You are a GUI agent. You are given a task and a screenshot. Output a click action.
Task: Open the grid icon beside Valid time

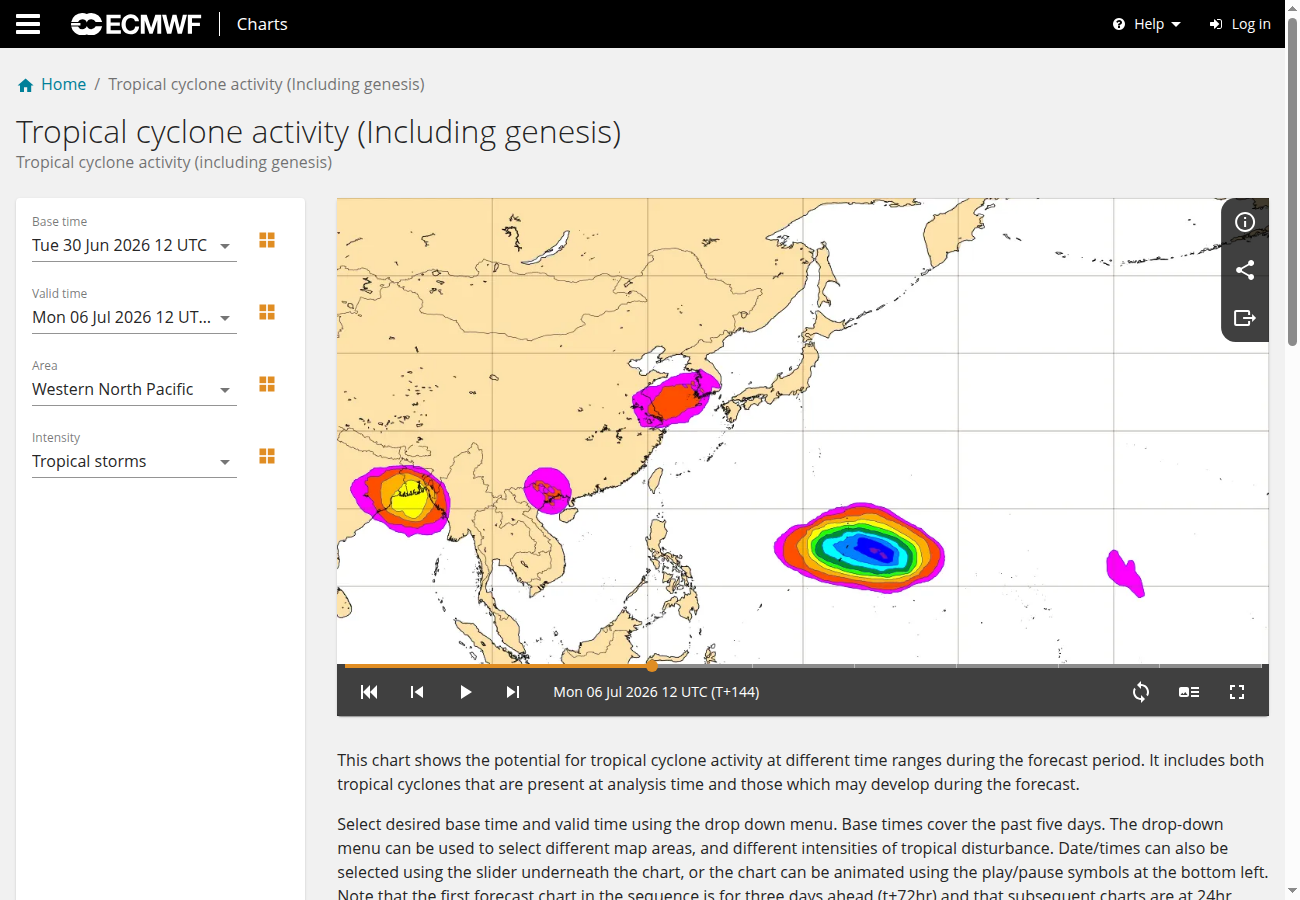pos(267,313)
